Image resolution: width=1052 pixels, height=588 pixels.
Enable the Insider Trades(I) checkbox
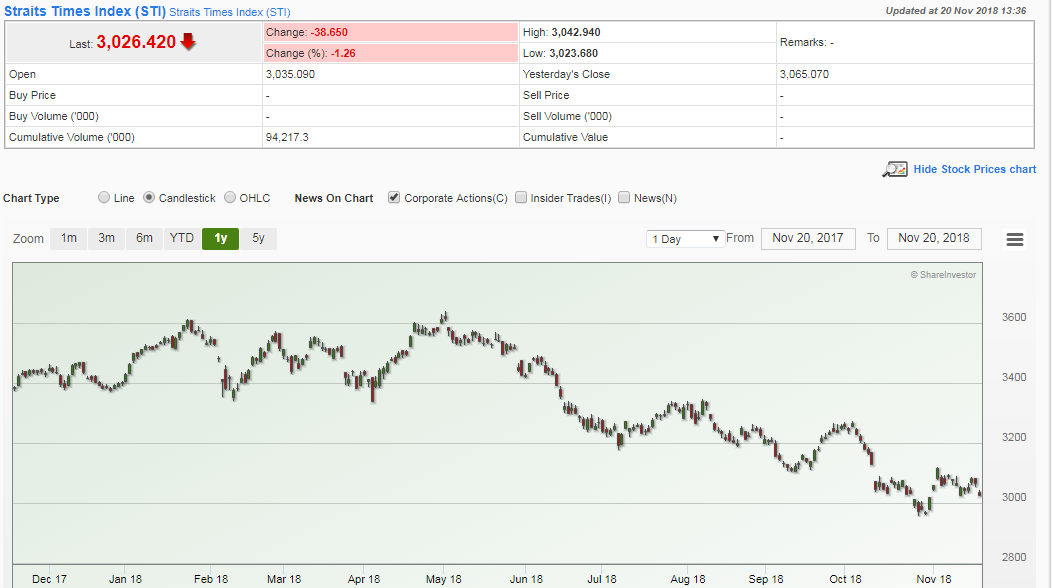[521, 198]
